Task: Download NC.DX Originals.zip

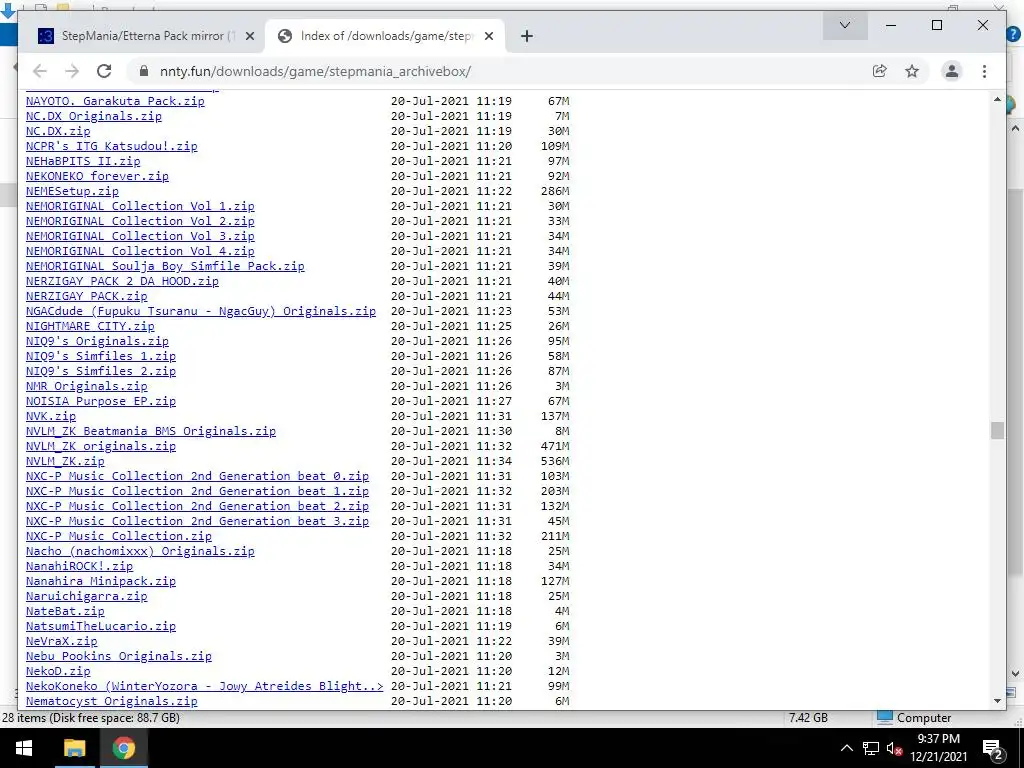Action: (93, 116)
